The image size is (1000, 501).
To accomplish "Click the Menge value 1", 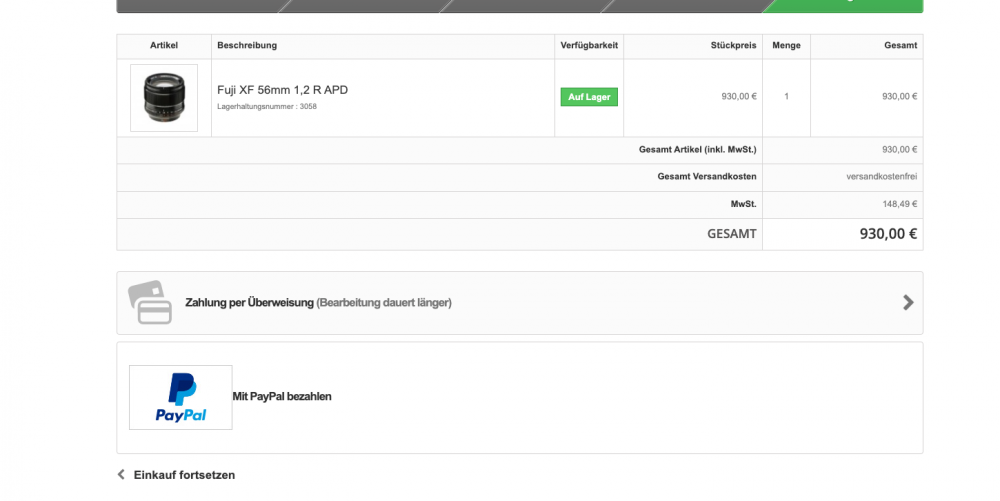I will (786, 96).
